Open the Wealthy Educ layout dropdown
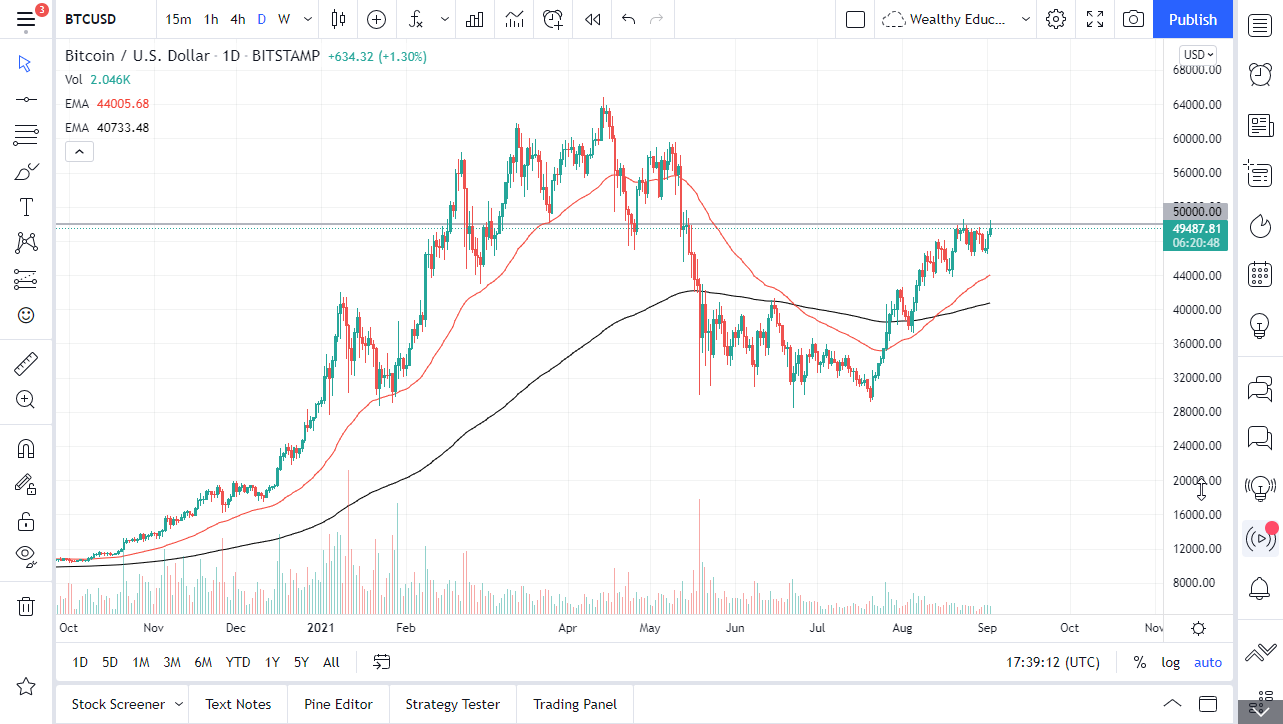Screen dimensions: 1283x724 pyautogui.click(x=1026, y=19)
